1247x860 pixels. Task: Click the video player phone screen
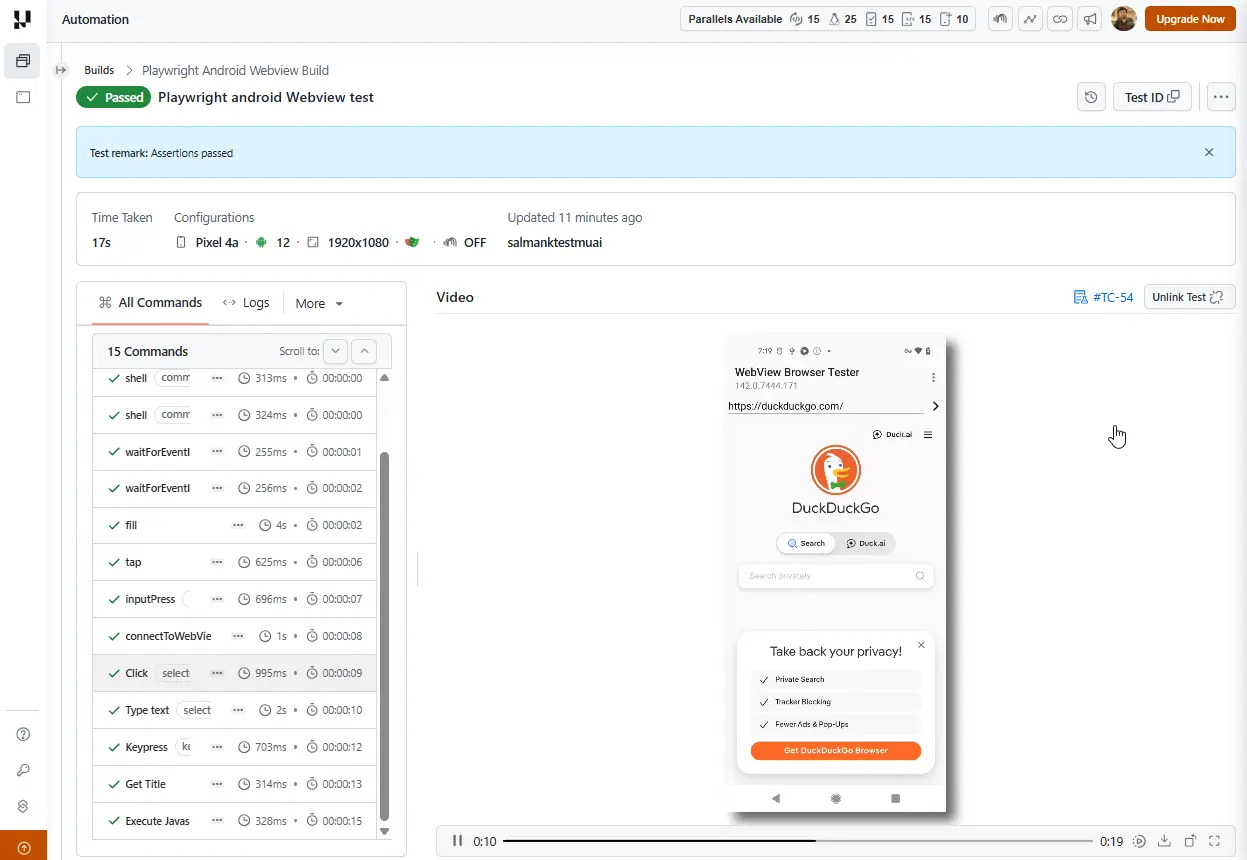(836, 575)
